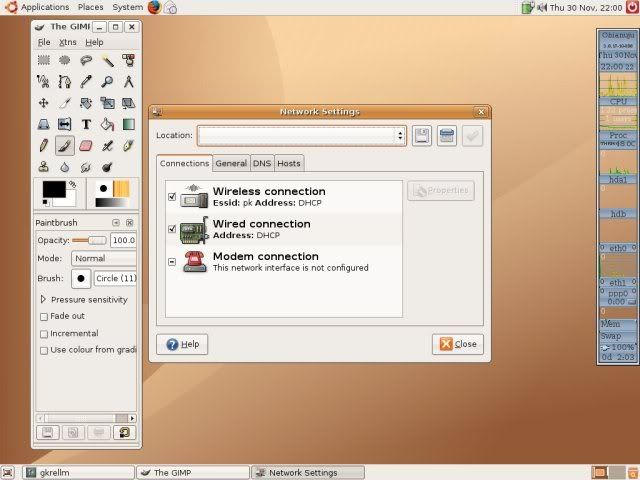This screenshot has height=480, width=640.
Task: Choose the Move tool
Action: pos(44,103)
